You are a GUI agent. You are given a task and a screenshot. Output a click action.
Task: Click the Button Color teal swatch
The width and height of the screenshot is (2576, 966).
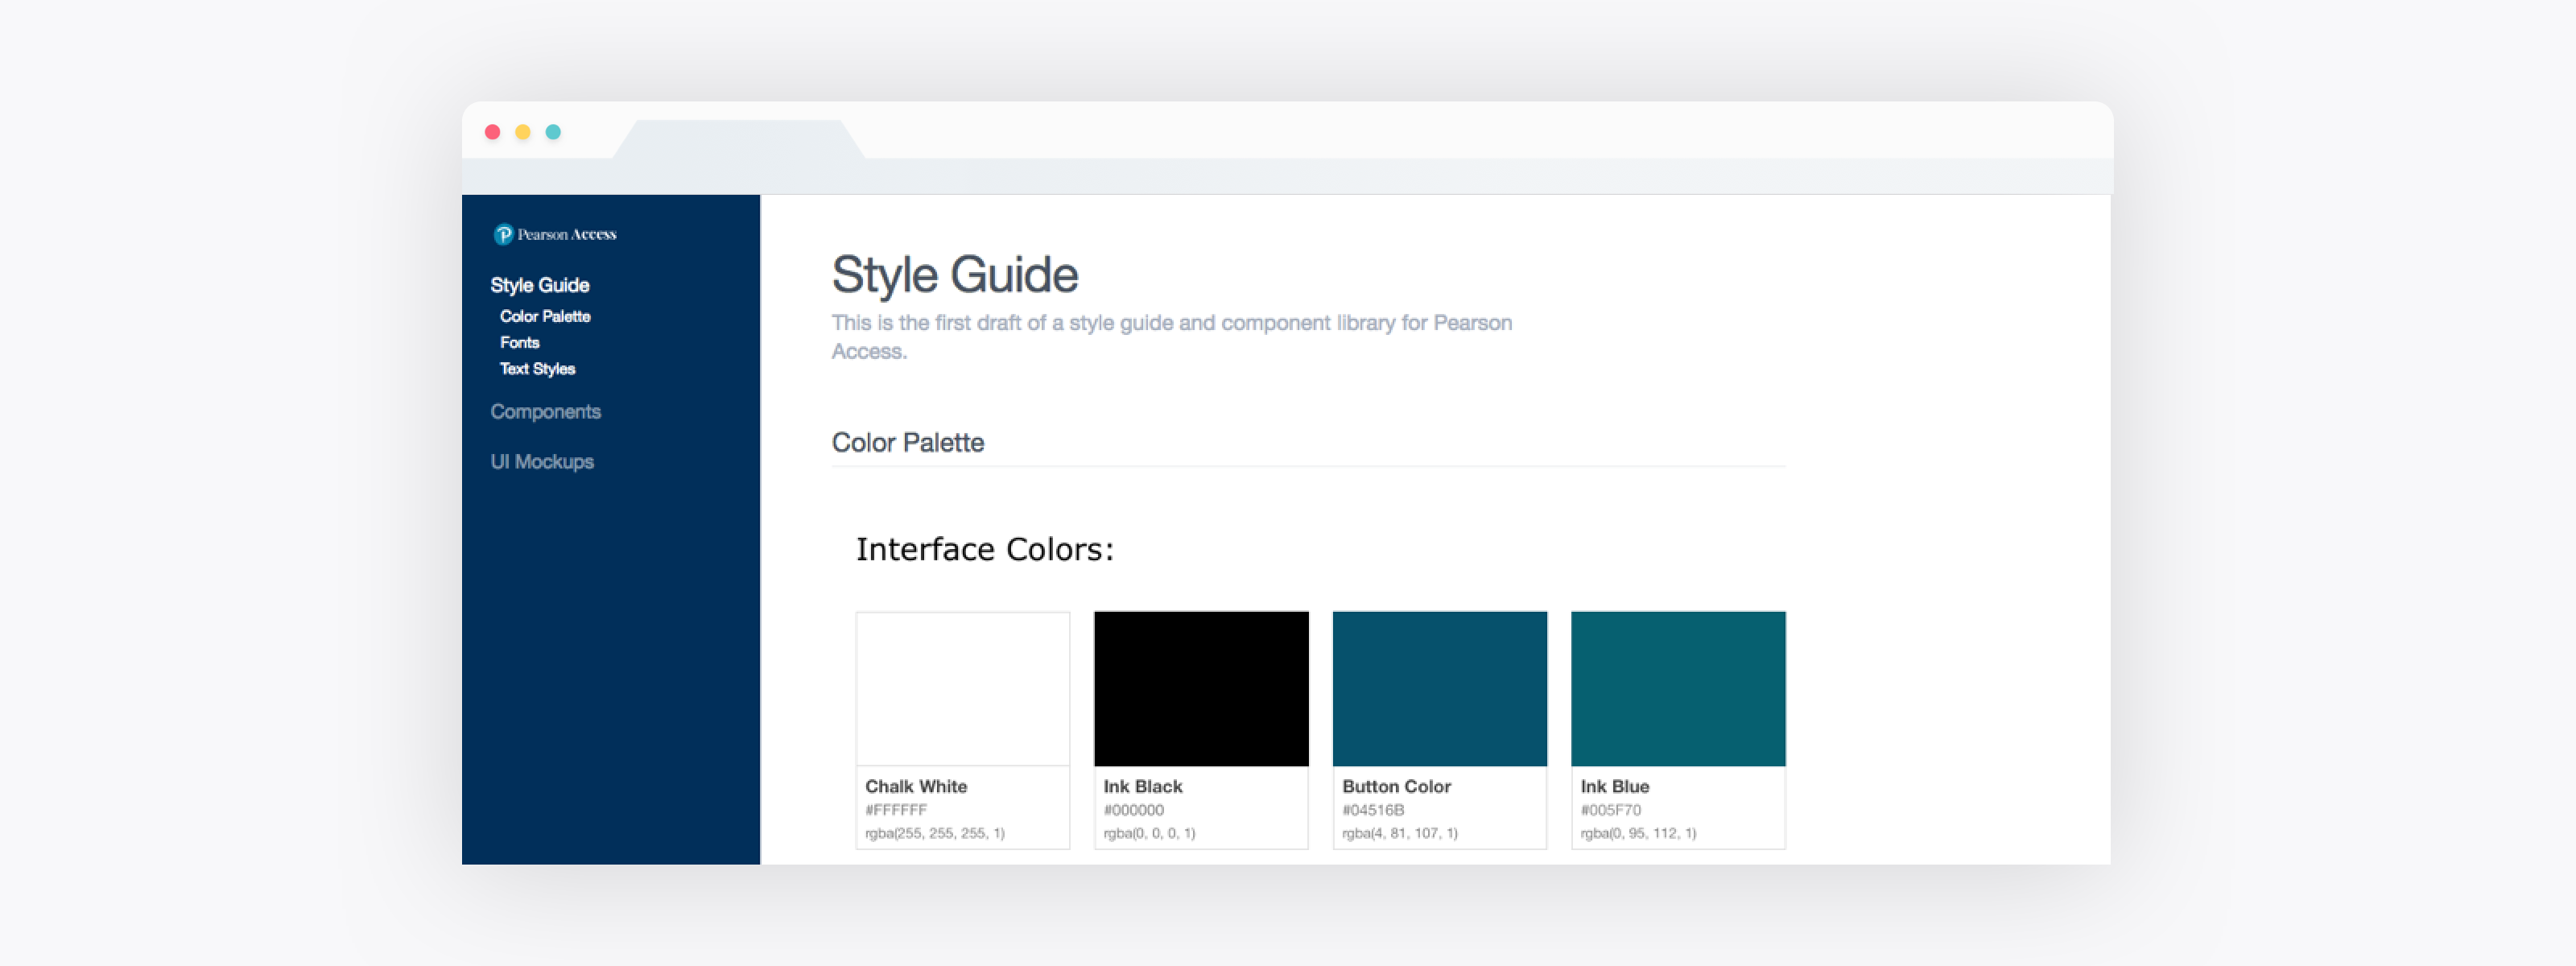click(1439, 688)
